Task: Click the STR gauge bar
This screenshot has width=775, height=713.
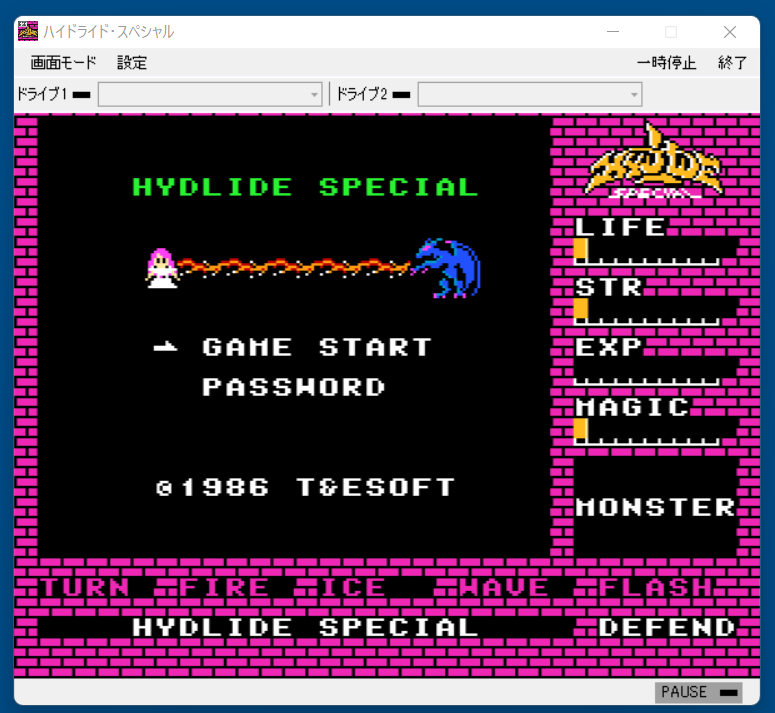Action: tap(646, 312)
